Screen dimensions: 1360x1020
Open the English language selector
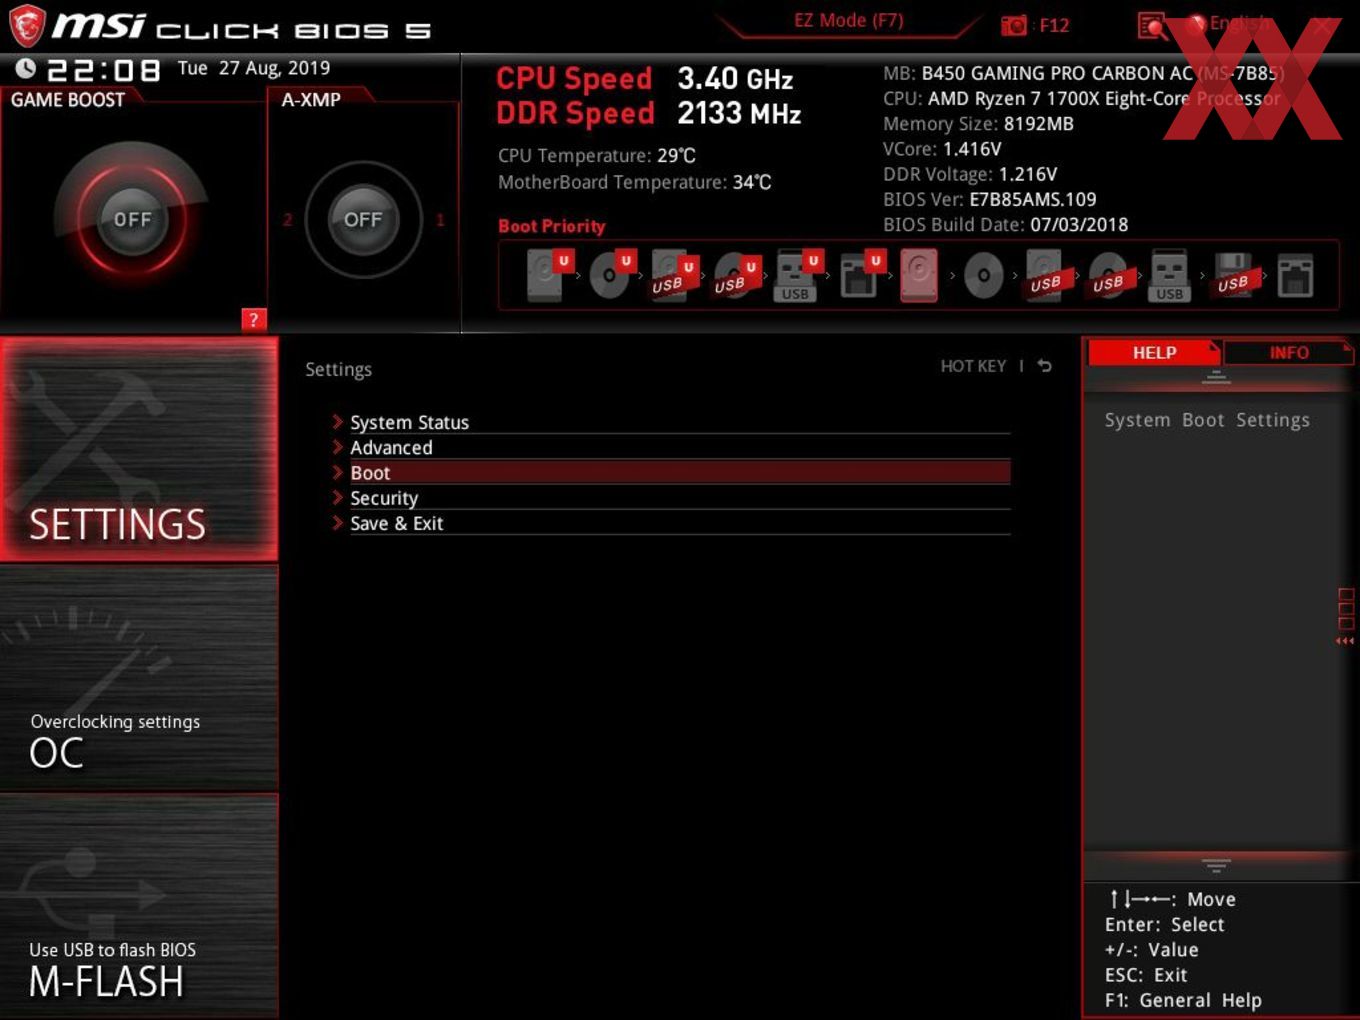[1228, 23]
